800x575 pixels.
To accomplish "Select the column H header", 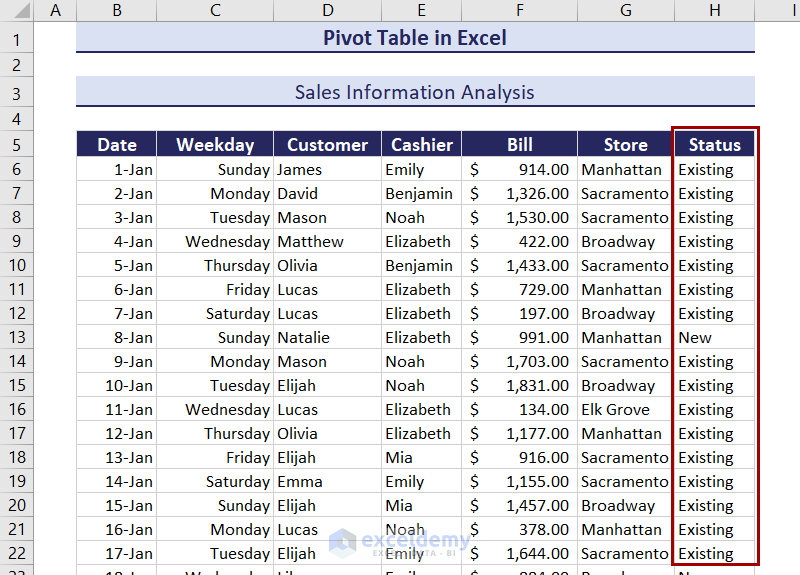I will click(x=714, y=10).
